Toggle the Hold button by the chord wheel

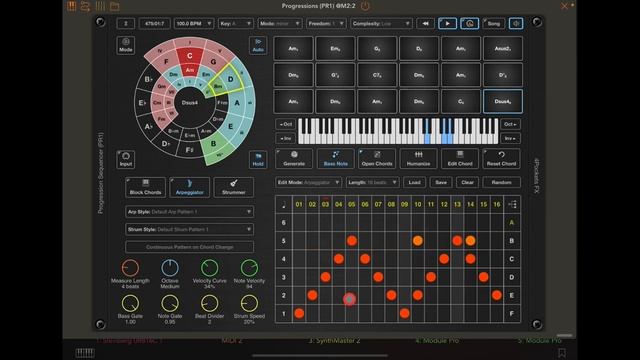258,159
